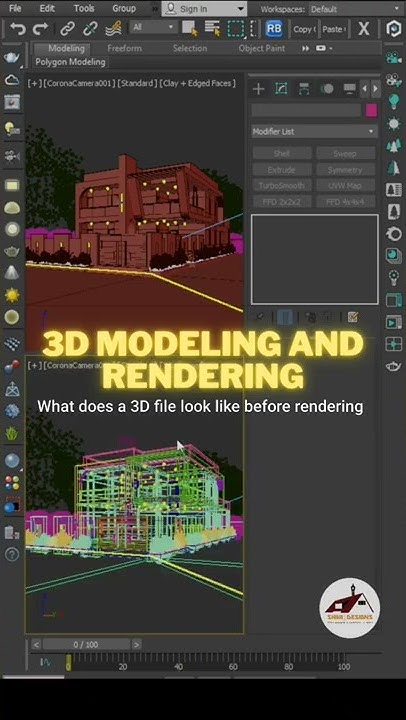The width and height of the screenshot is (406, 720).
Task: Step to the previous frame with < arrow
Action: pyautogui.click(x=36, y=644)
